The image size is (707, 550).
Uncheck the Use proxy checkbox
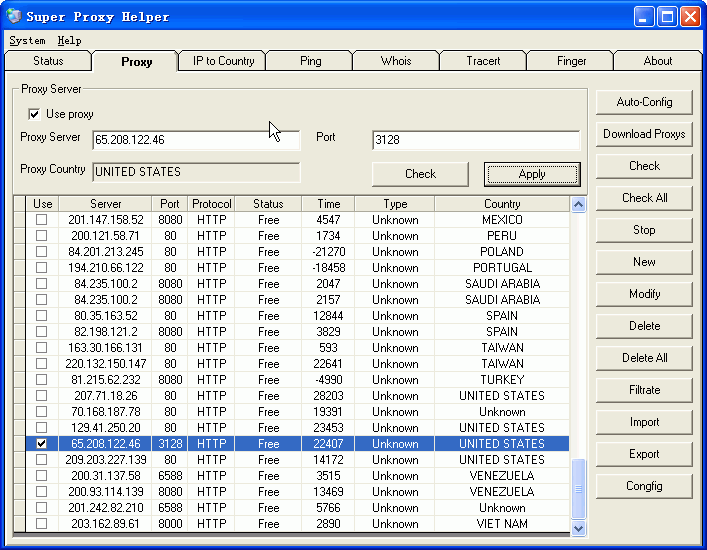point(34,114)
